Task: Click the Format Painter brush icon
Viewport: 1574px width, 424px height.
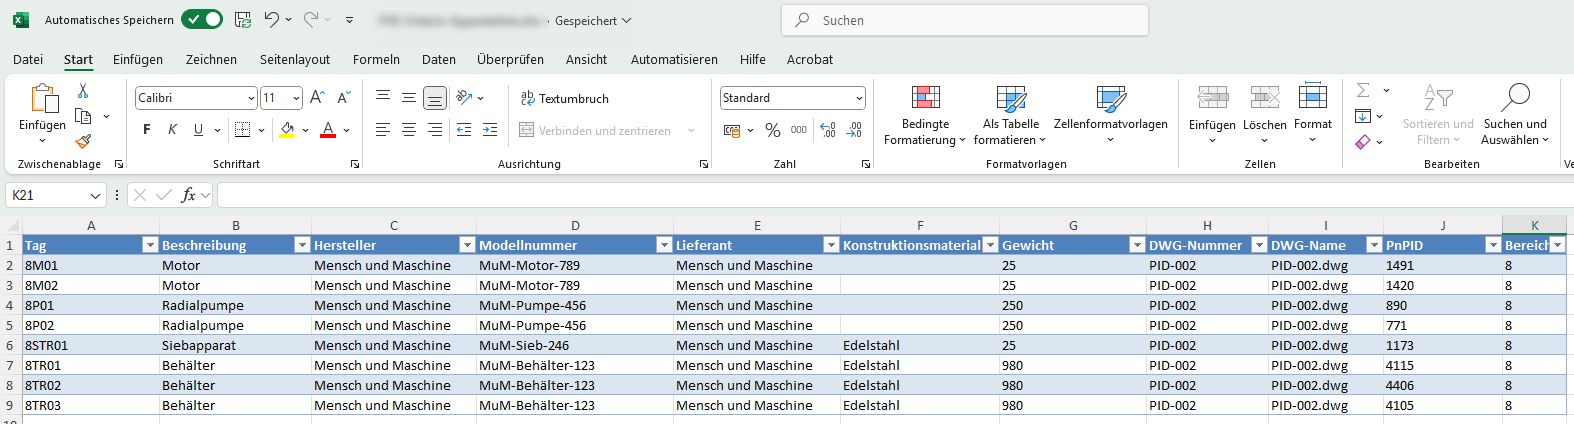Action: pyautogui.click(x=83, y=142)
